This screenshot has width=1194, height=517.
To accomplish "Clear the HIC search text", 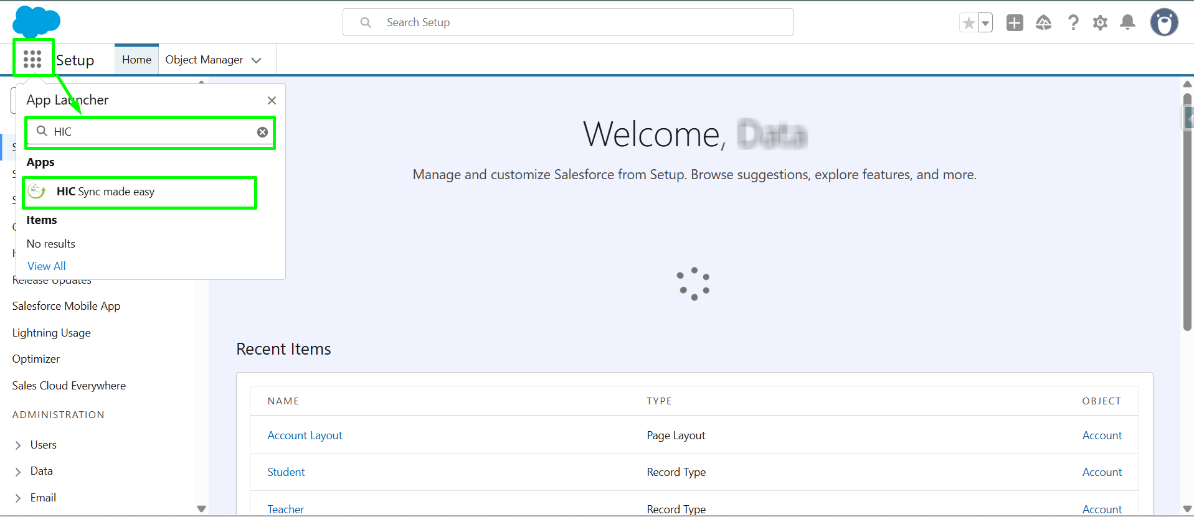I will (262, 132).
